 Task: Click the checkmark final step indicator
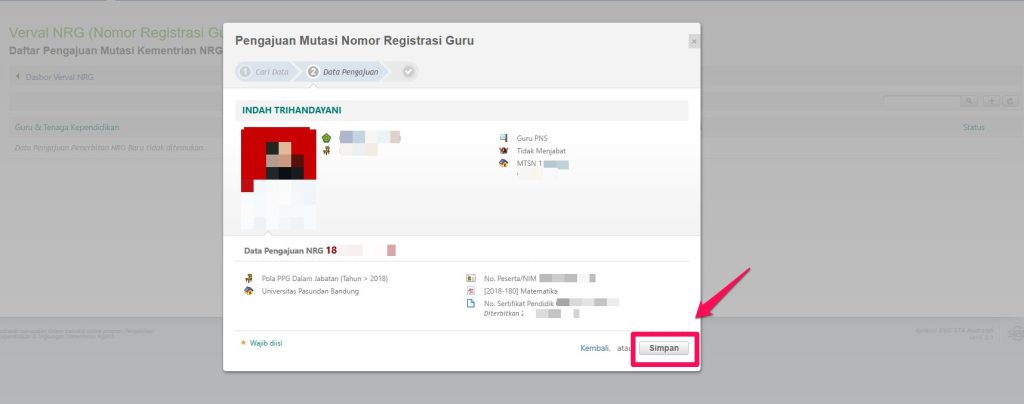(408, 72)
